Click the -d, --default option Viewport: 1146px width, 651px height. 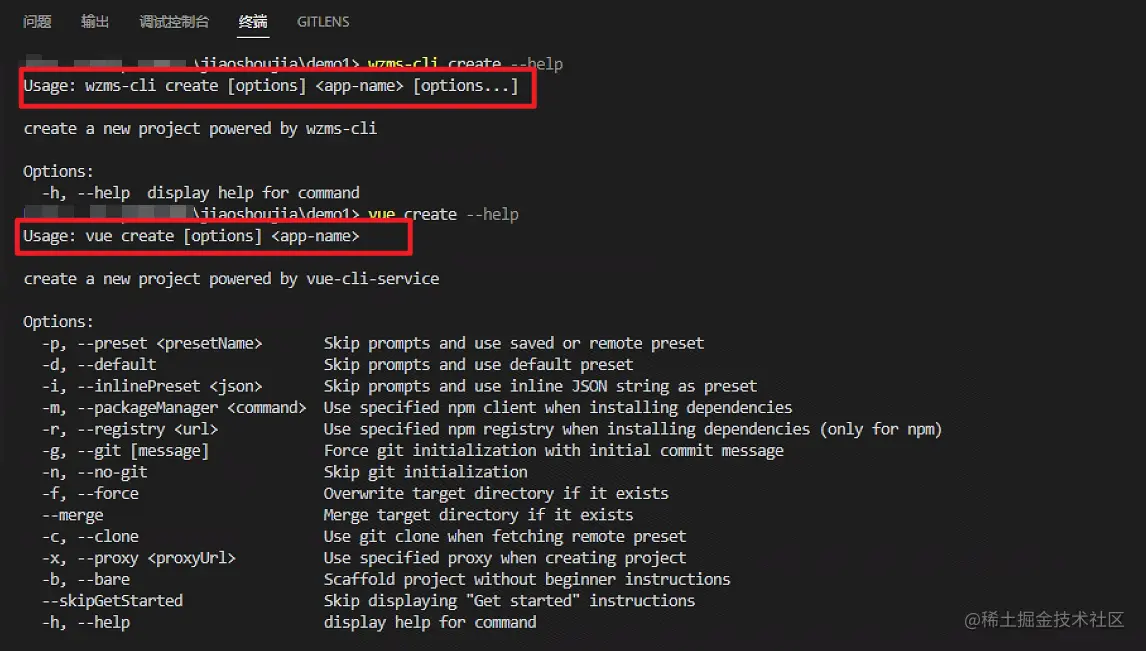(x=99, y=365)
